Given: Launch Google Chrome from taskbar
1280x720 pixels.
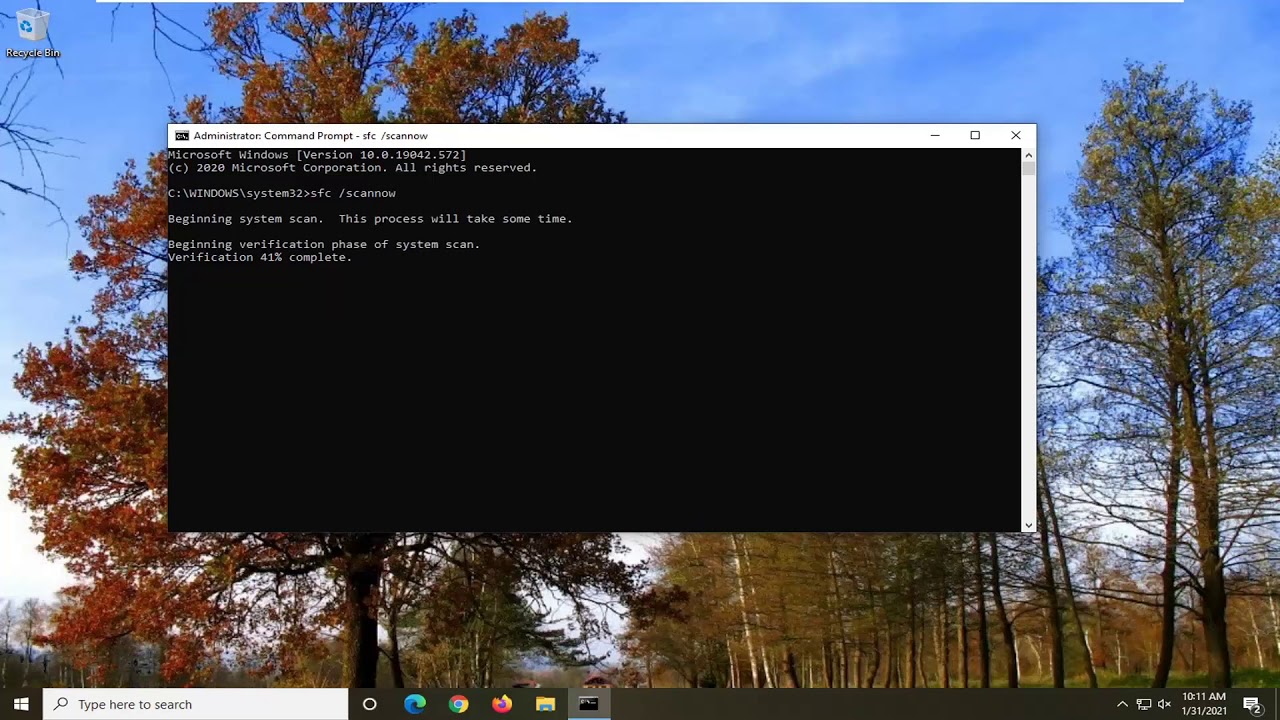Looking at the screenshot, I should pos(458,704).
